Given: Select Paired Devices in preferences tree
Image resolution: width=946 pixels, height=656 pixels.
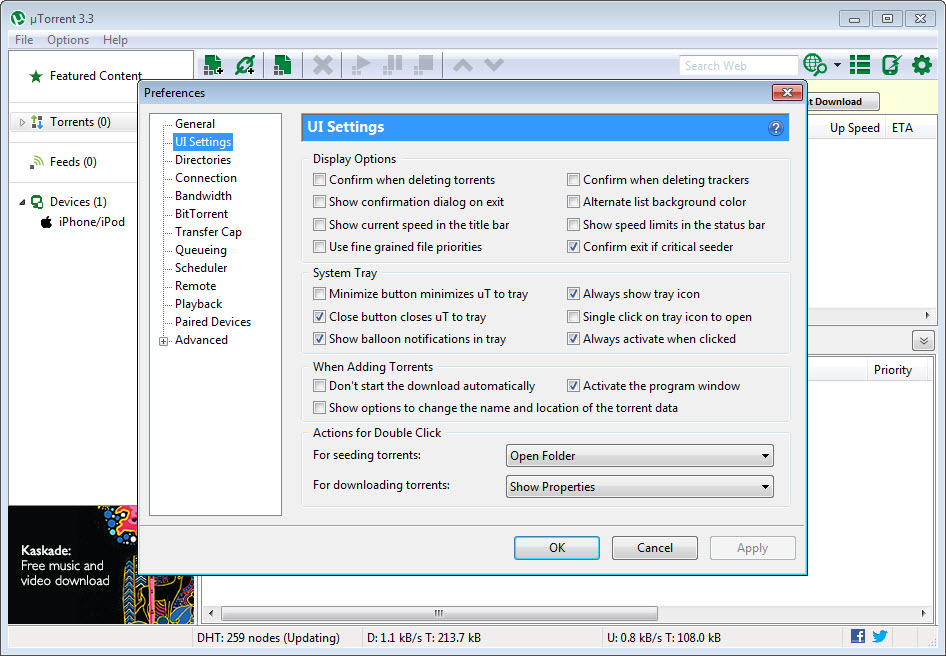Looking at the screenshot, I should click(x=213, y=322).
